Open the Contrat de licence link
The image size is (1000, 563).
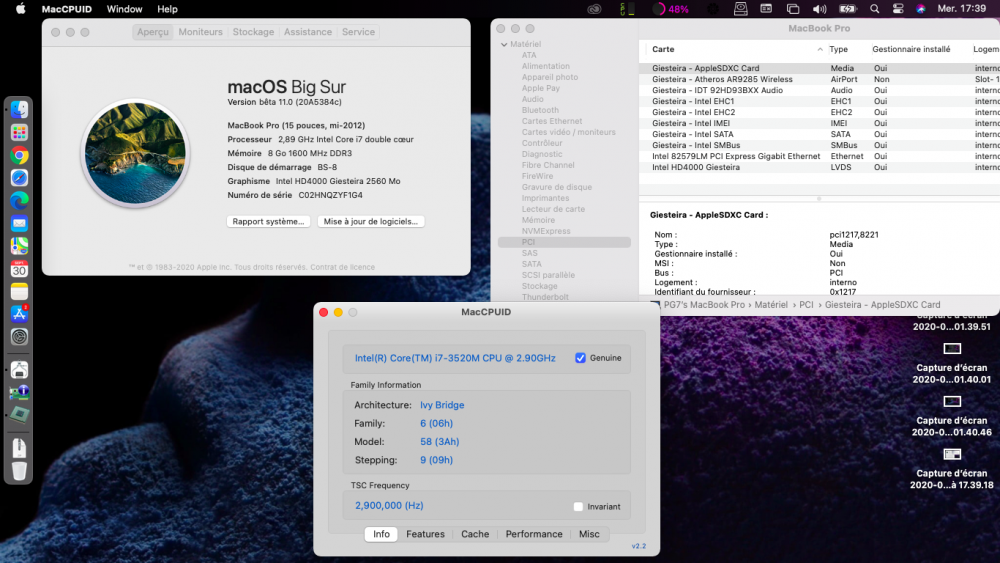(342, 267)
